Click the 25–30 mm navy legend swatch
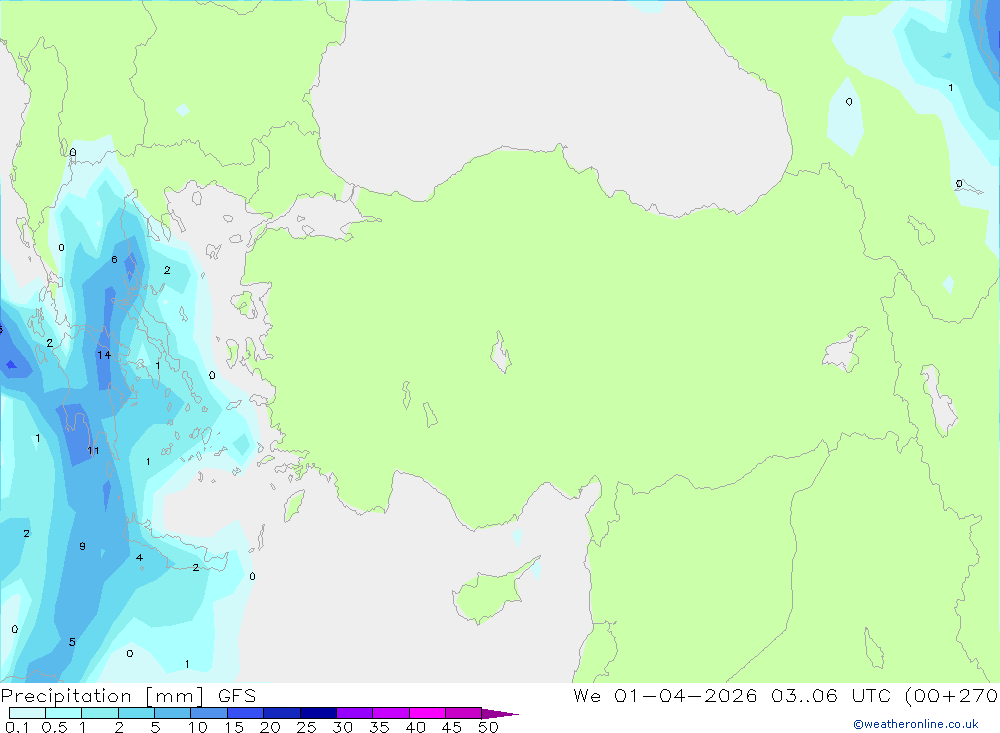 (x=318, y=713)
